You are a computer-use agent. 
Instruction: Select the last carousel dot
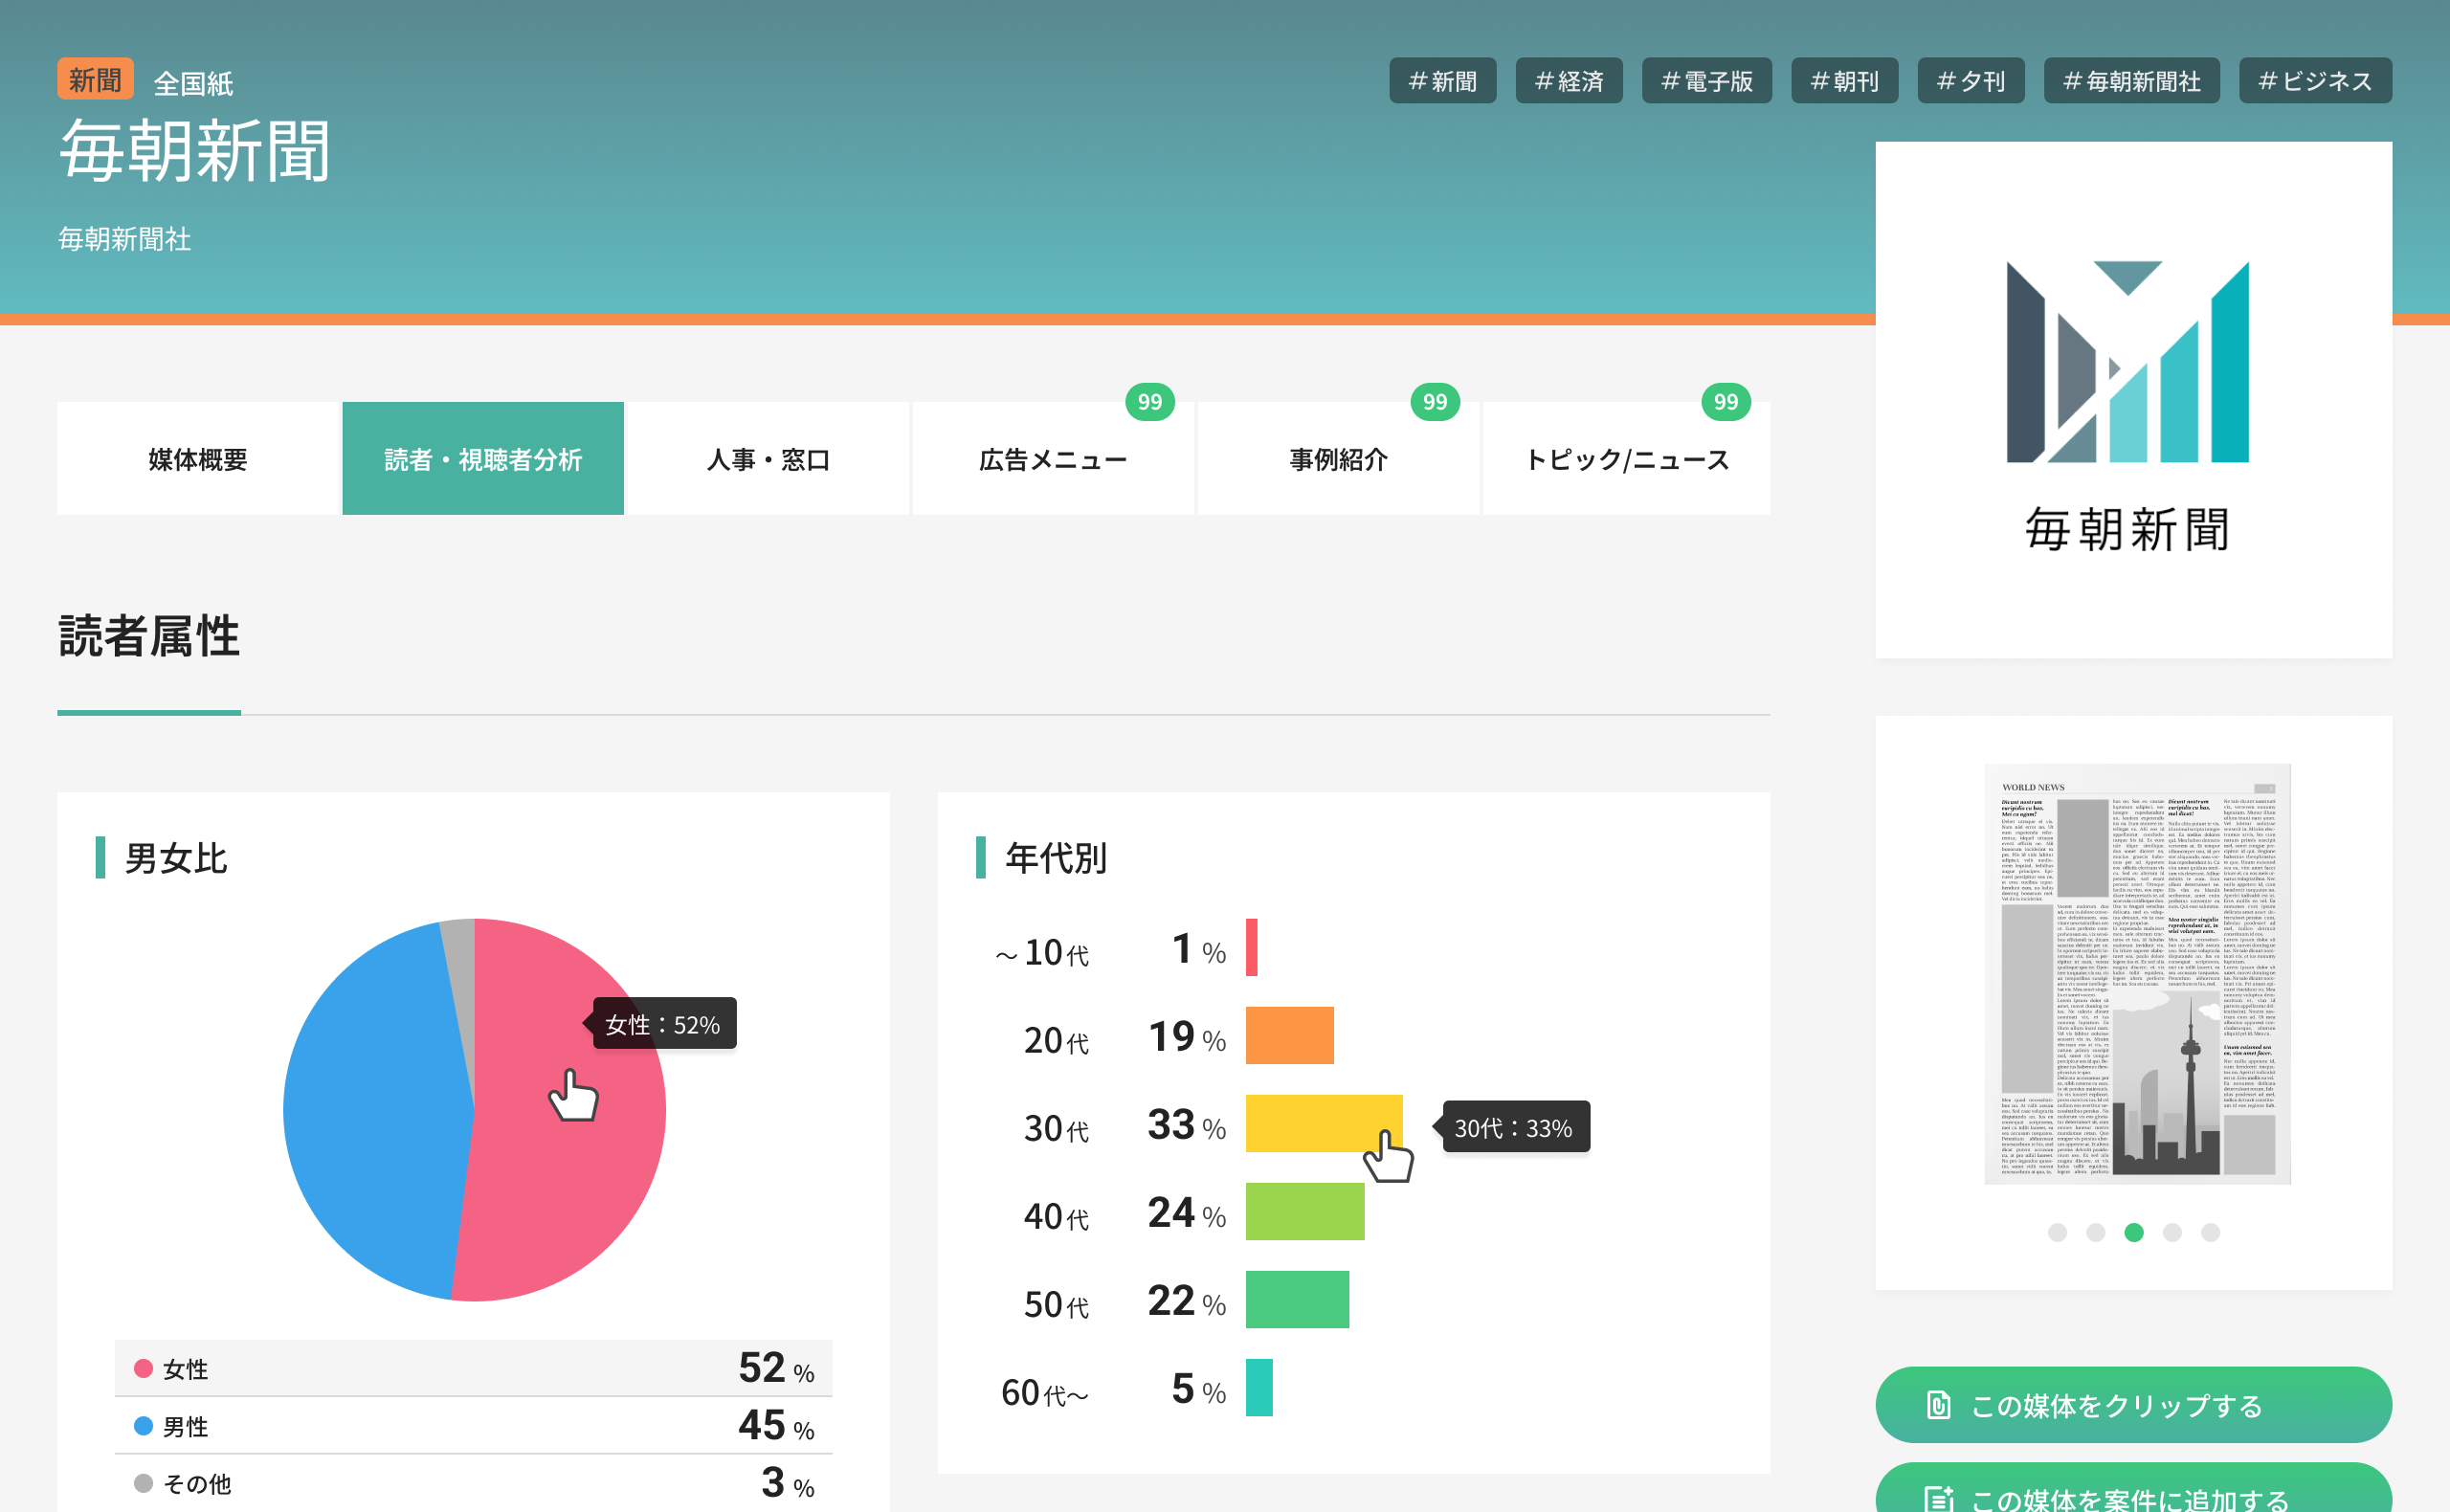tap(2210, 1232)
